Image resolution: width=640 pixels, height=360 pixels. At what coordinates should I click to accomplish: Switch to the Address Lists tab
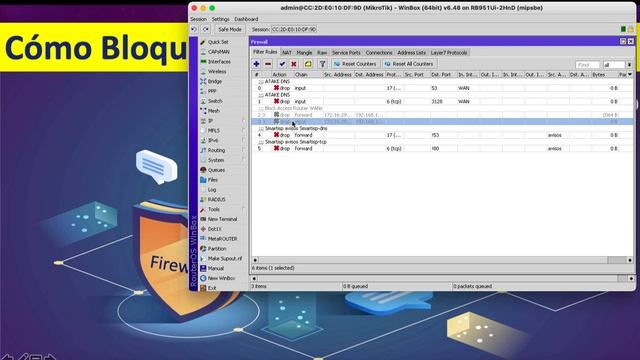(x=411, y=53)
